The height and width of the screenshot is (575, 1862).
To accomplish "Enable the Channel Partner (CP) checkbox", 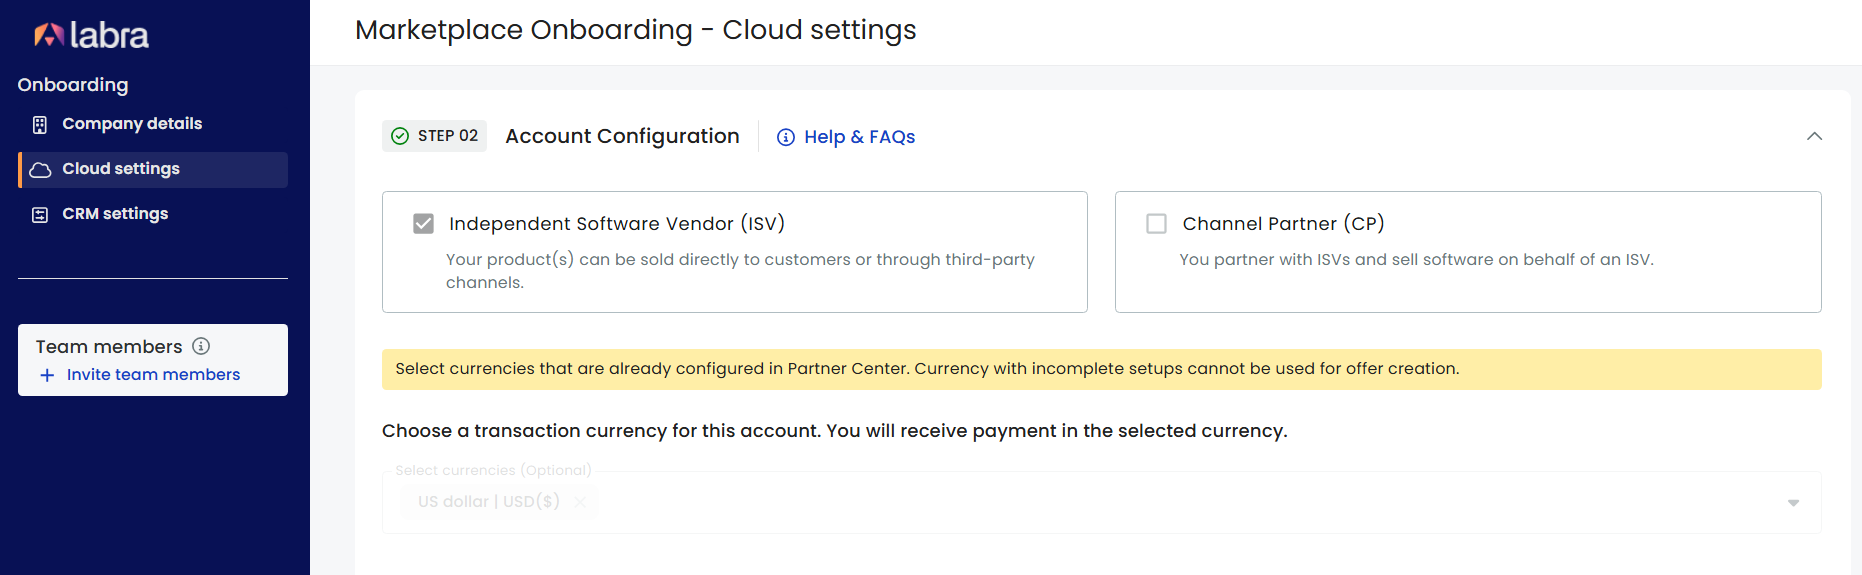I will coord(1157,224).
